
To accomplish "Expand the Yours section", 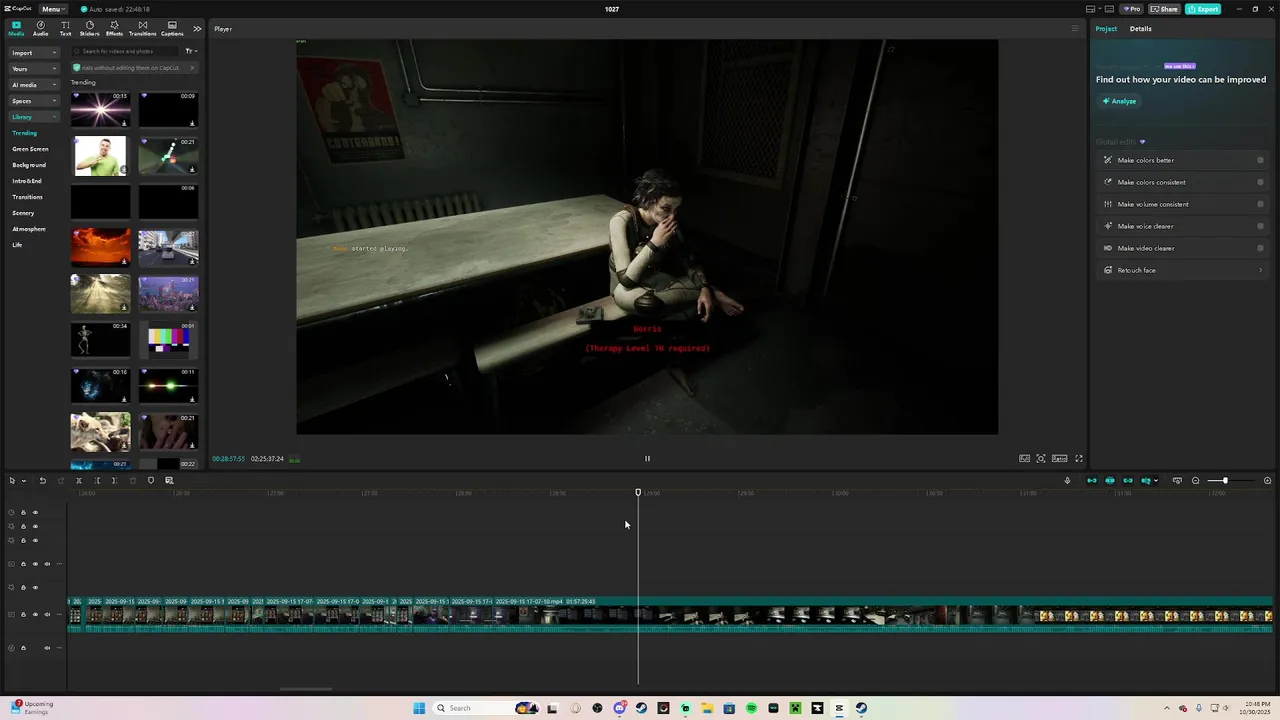I will coord(34,69).
